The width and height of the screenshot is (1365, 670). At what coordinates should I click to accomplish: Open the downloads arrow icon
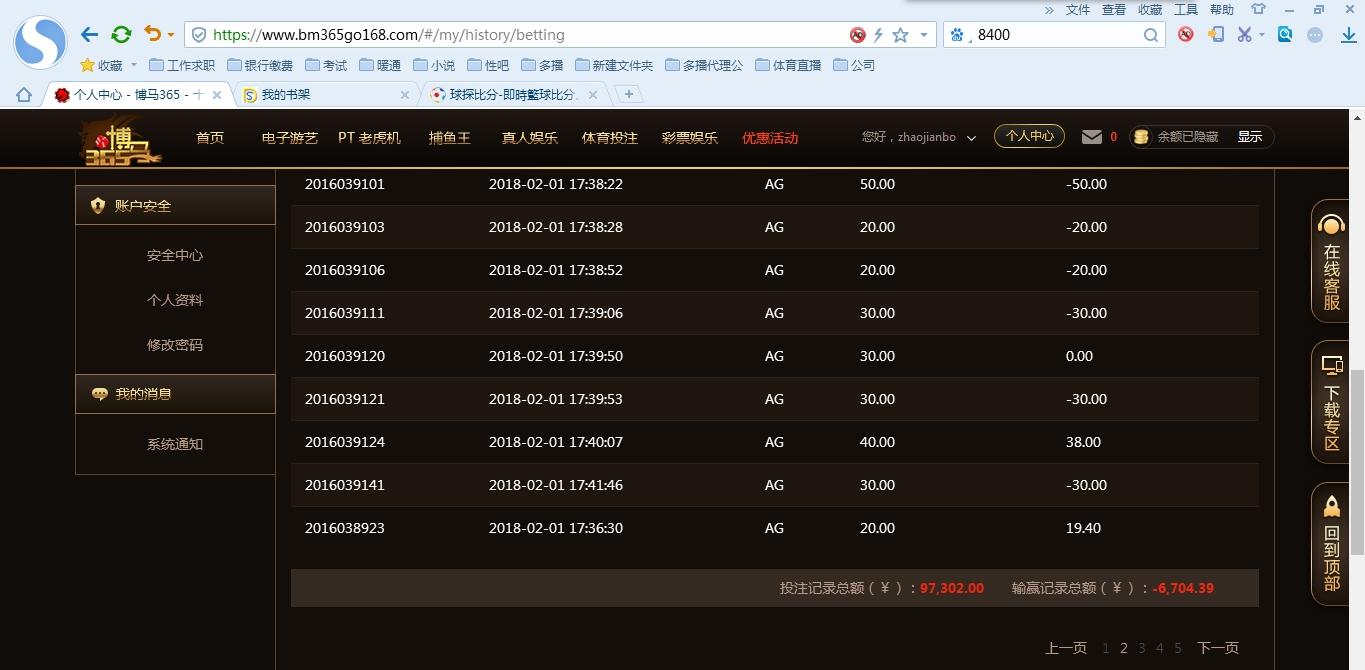(x=1348, y=35)
